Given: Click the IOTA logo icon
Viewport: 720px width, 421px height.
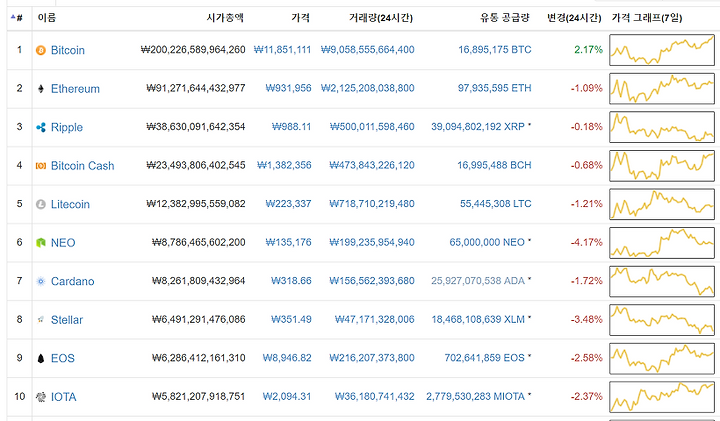Looking at the screenshot, I should (41, 397).
